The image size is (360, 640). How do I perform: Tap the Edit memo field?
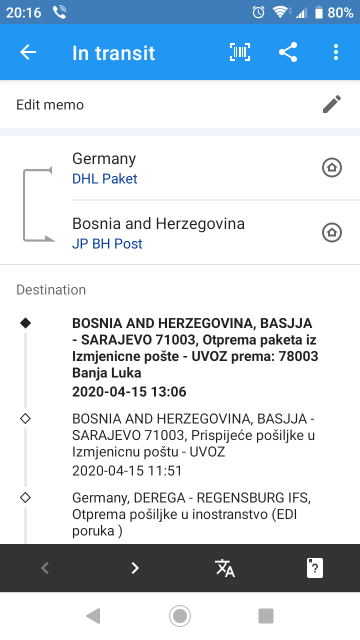coord(180,104)
